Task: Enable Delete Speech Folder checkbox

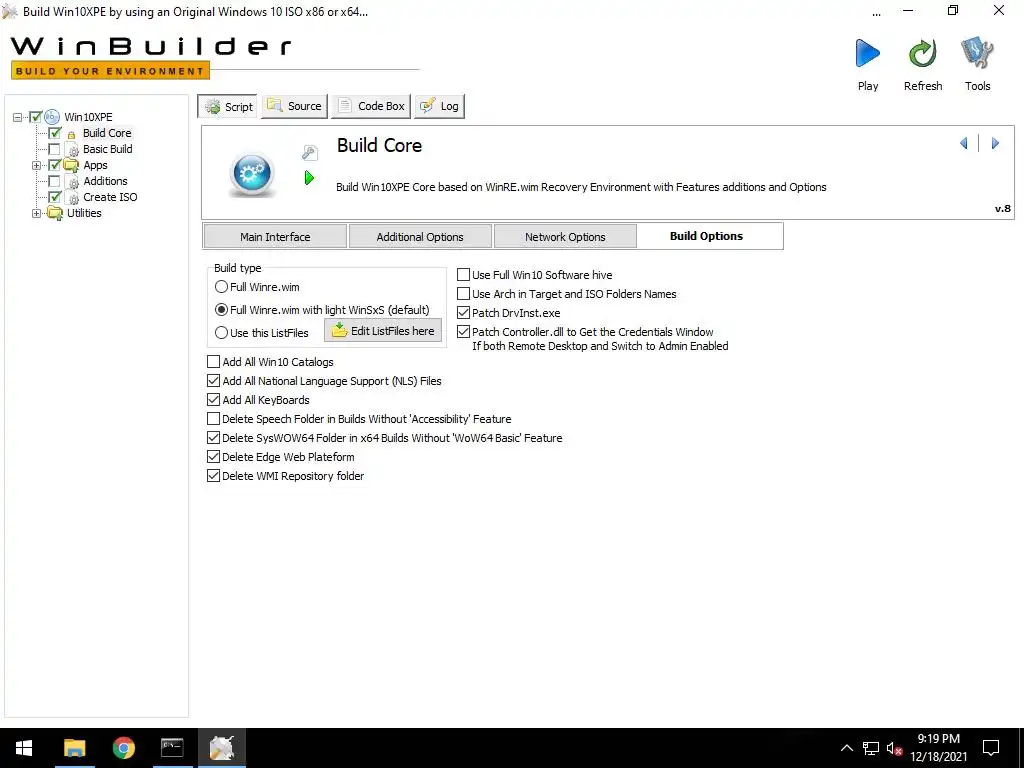Action: [x=214, y=419]
